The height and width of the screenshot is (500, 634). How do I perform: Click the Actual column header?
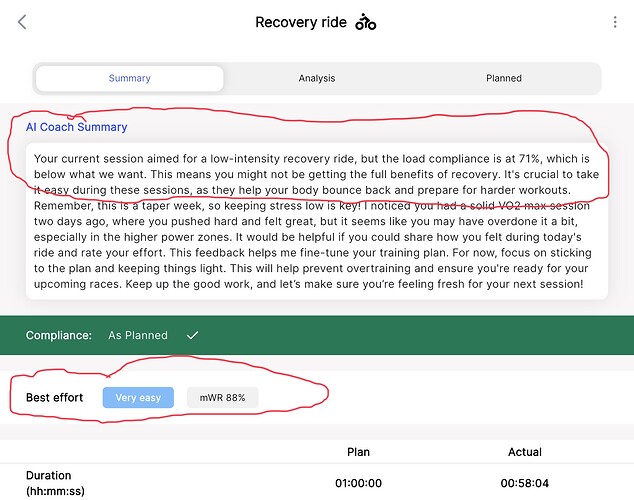525,452
